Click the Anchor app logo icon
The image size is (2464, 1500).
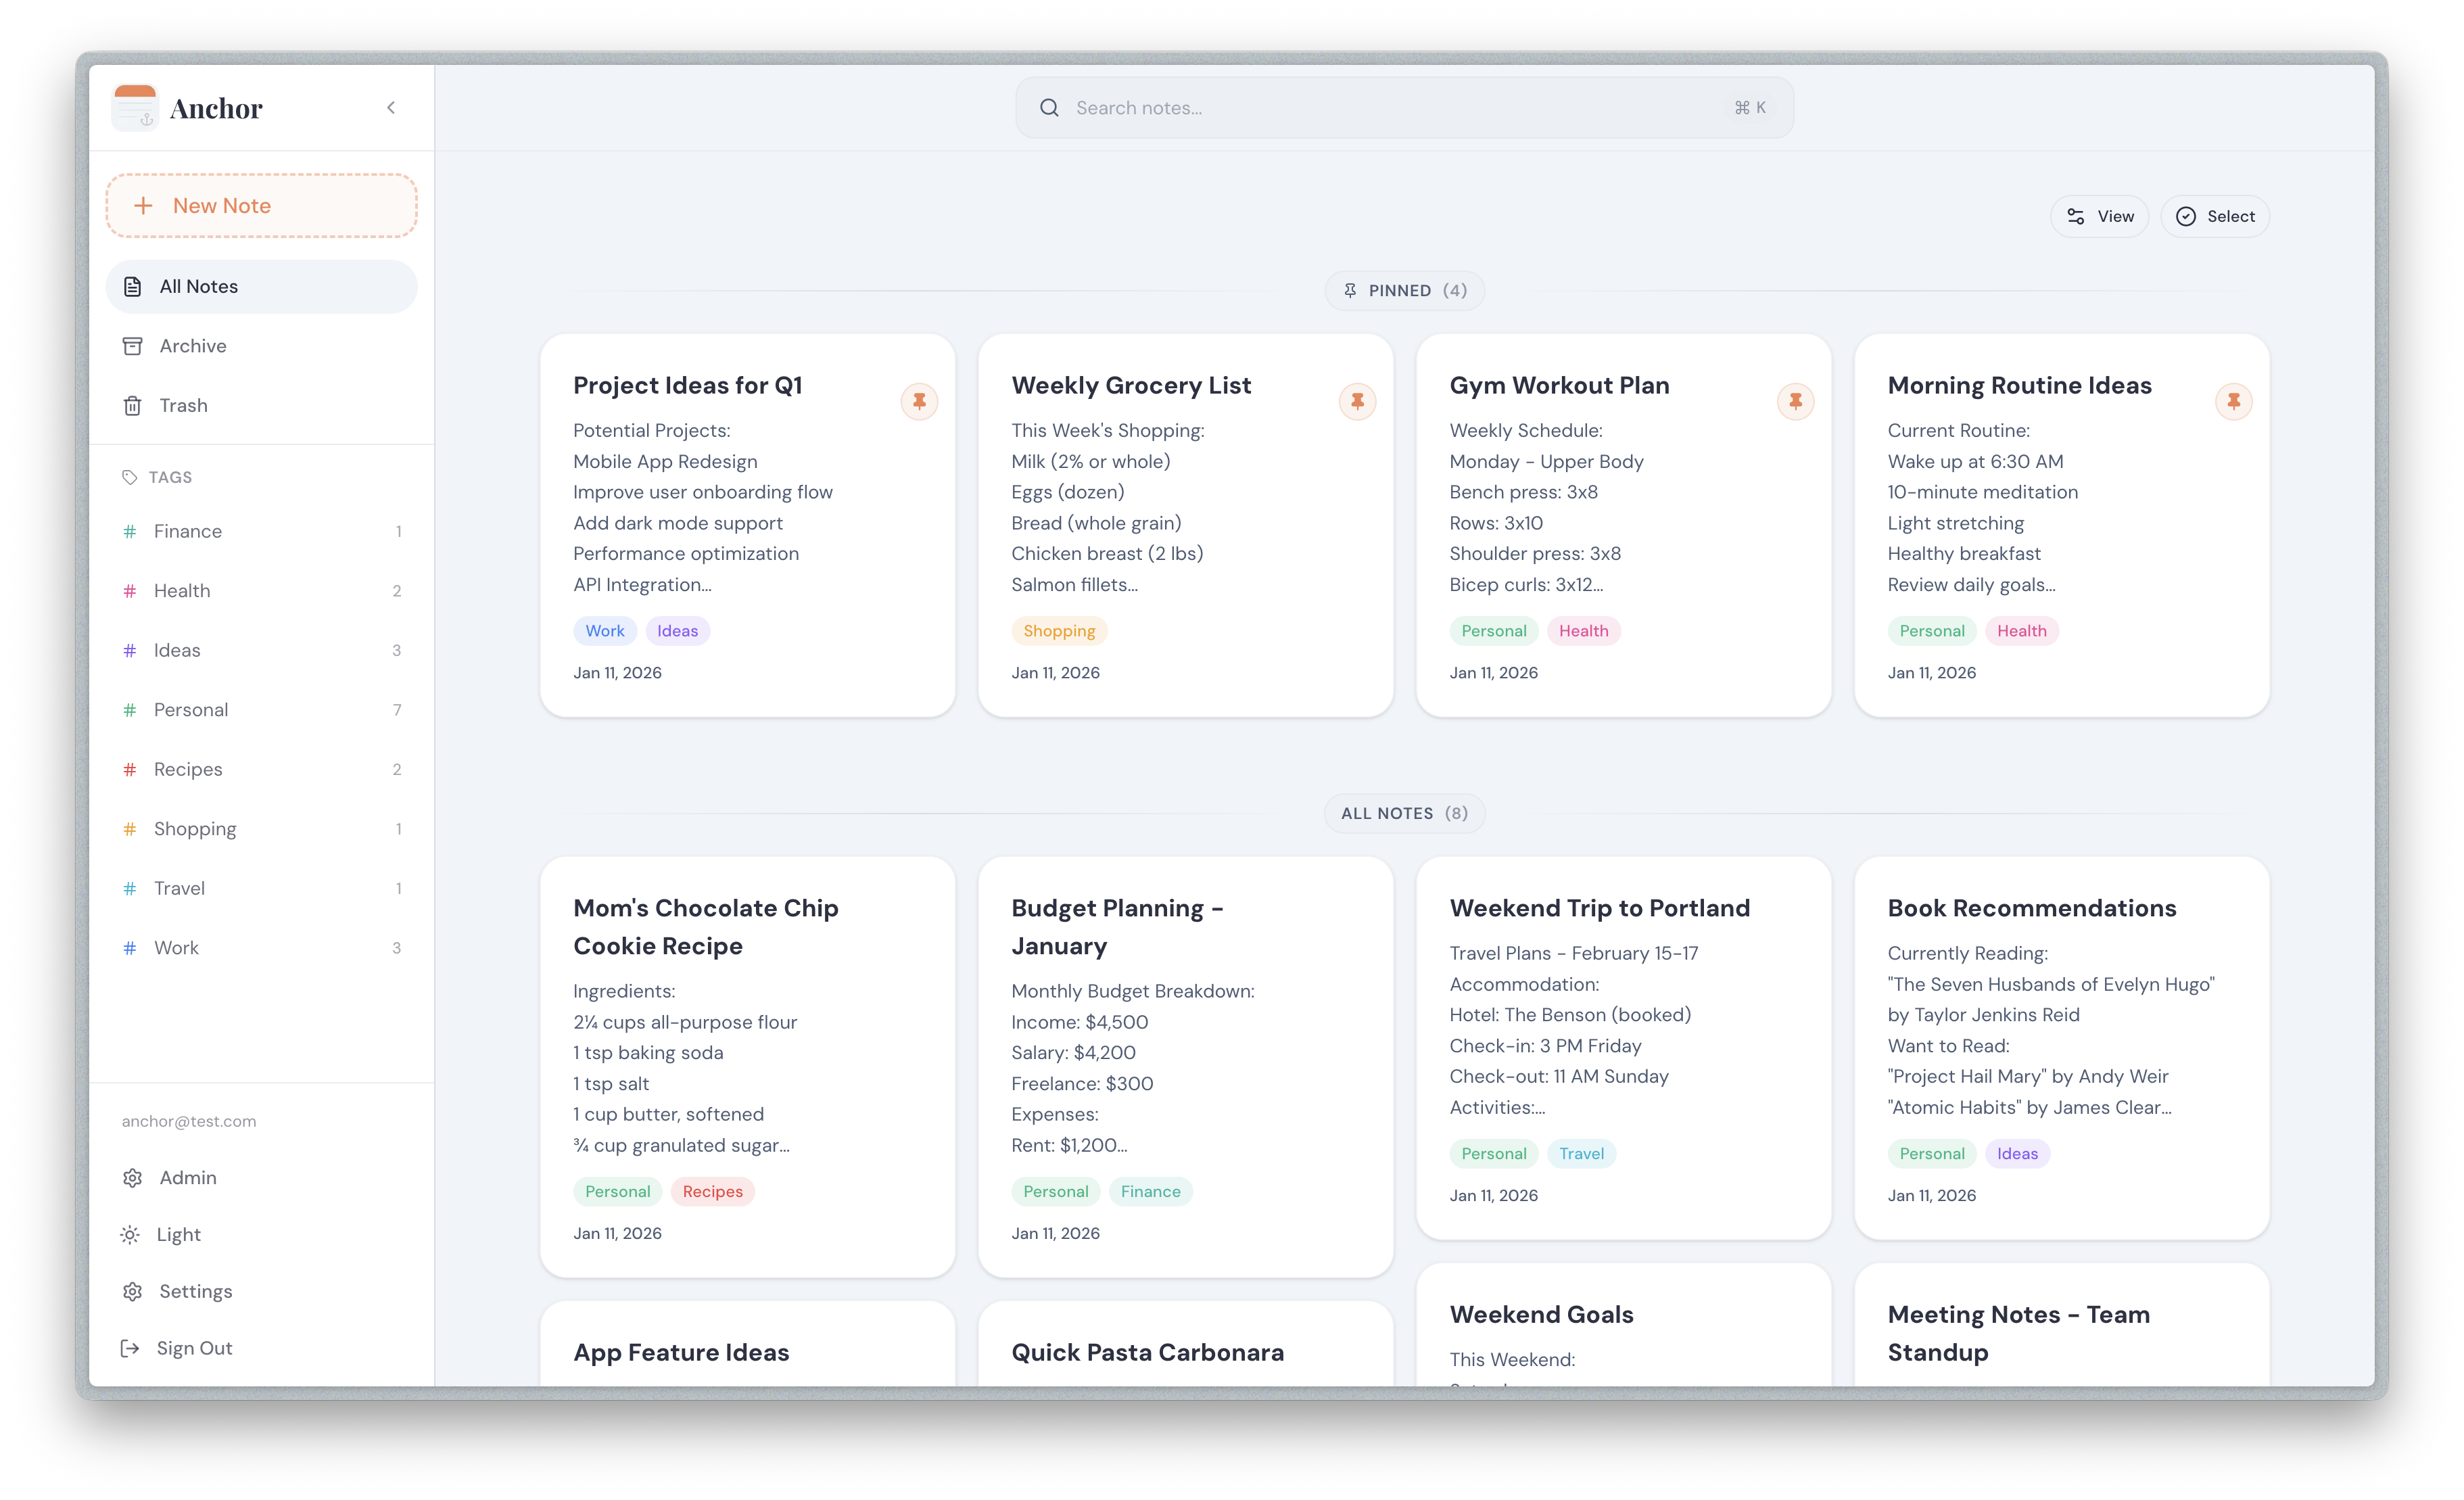click(x=134, y=108)
